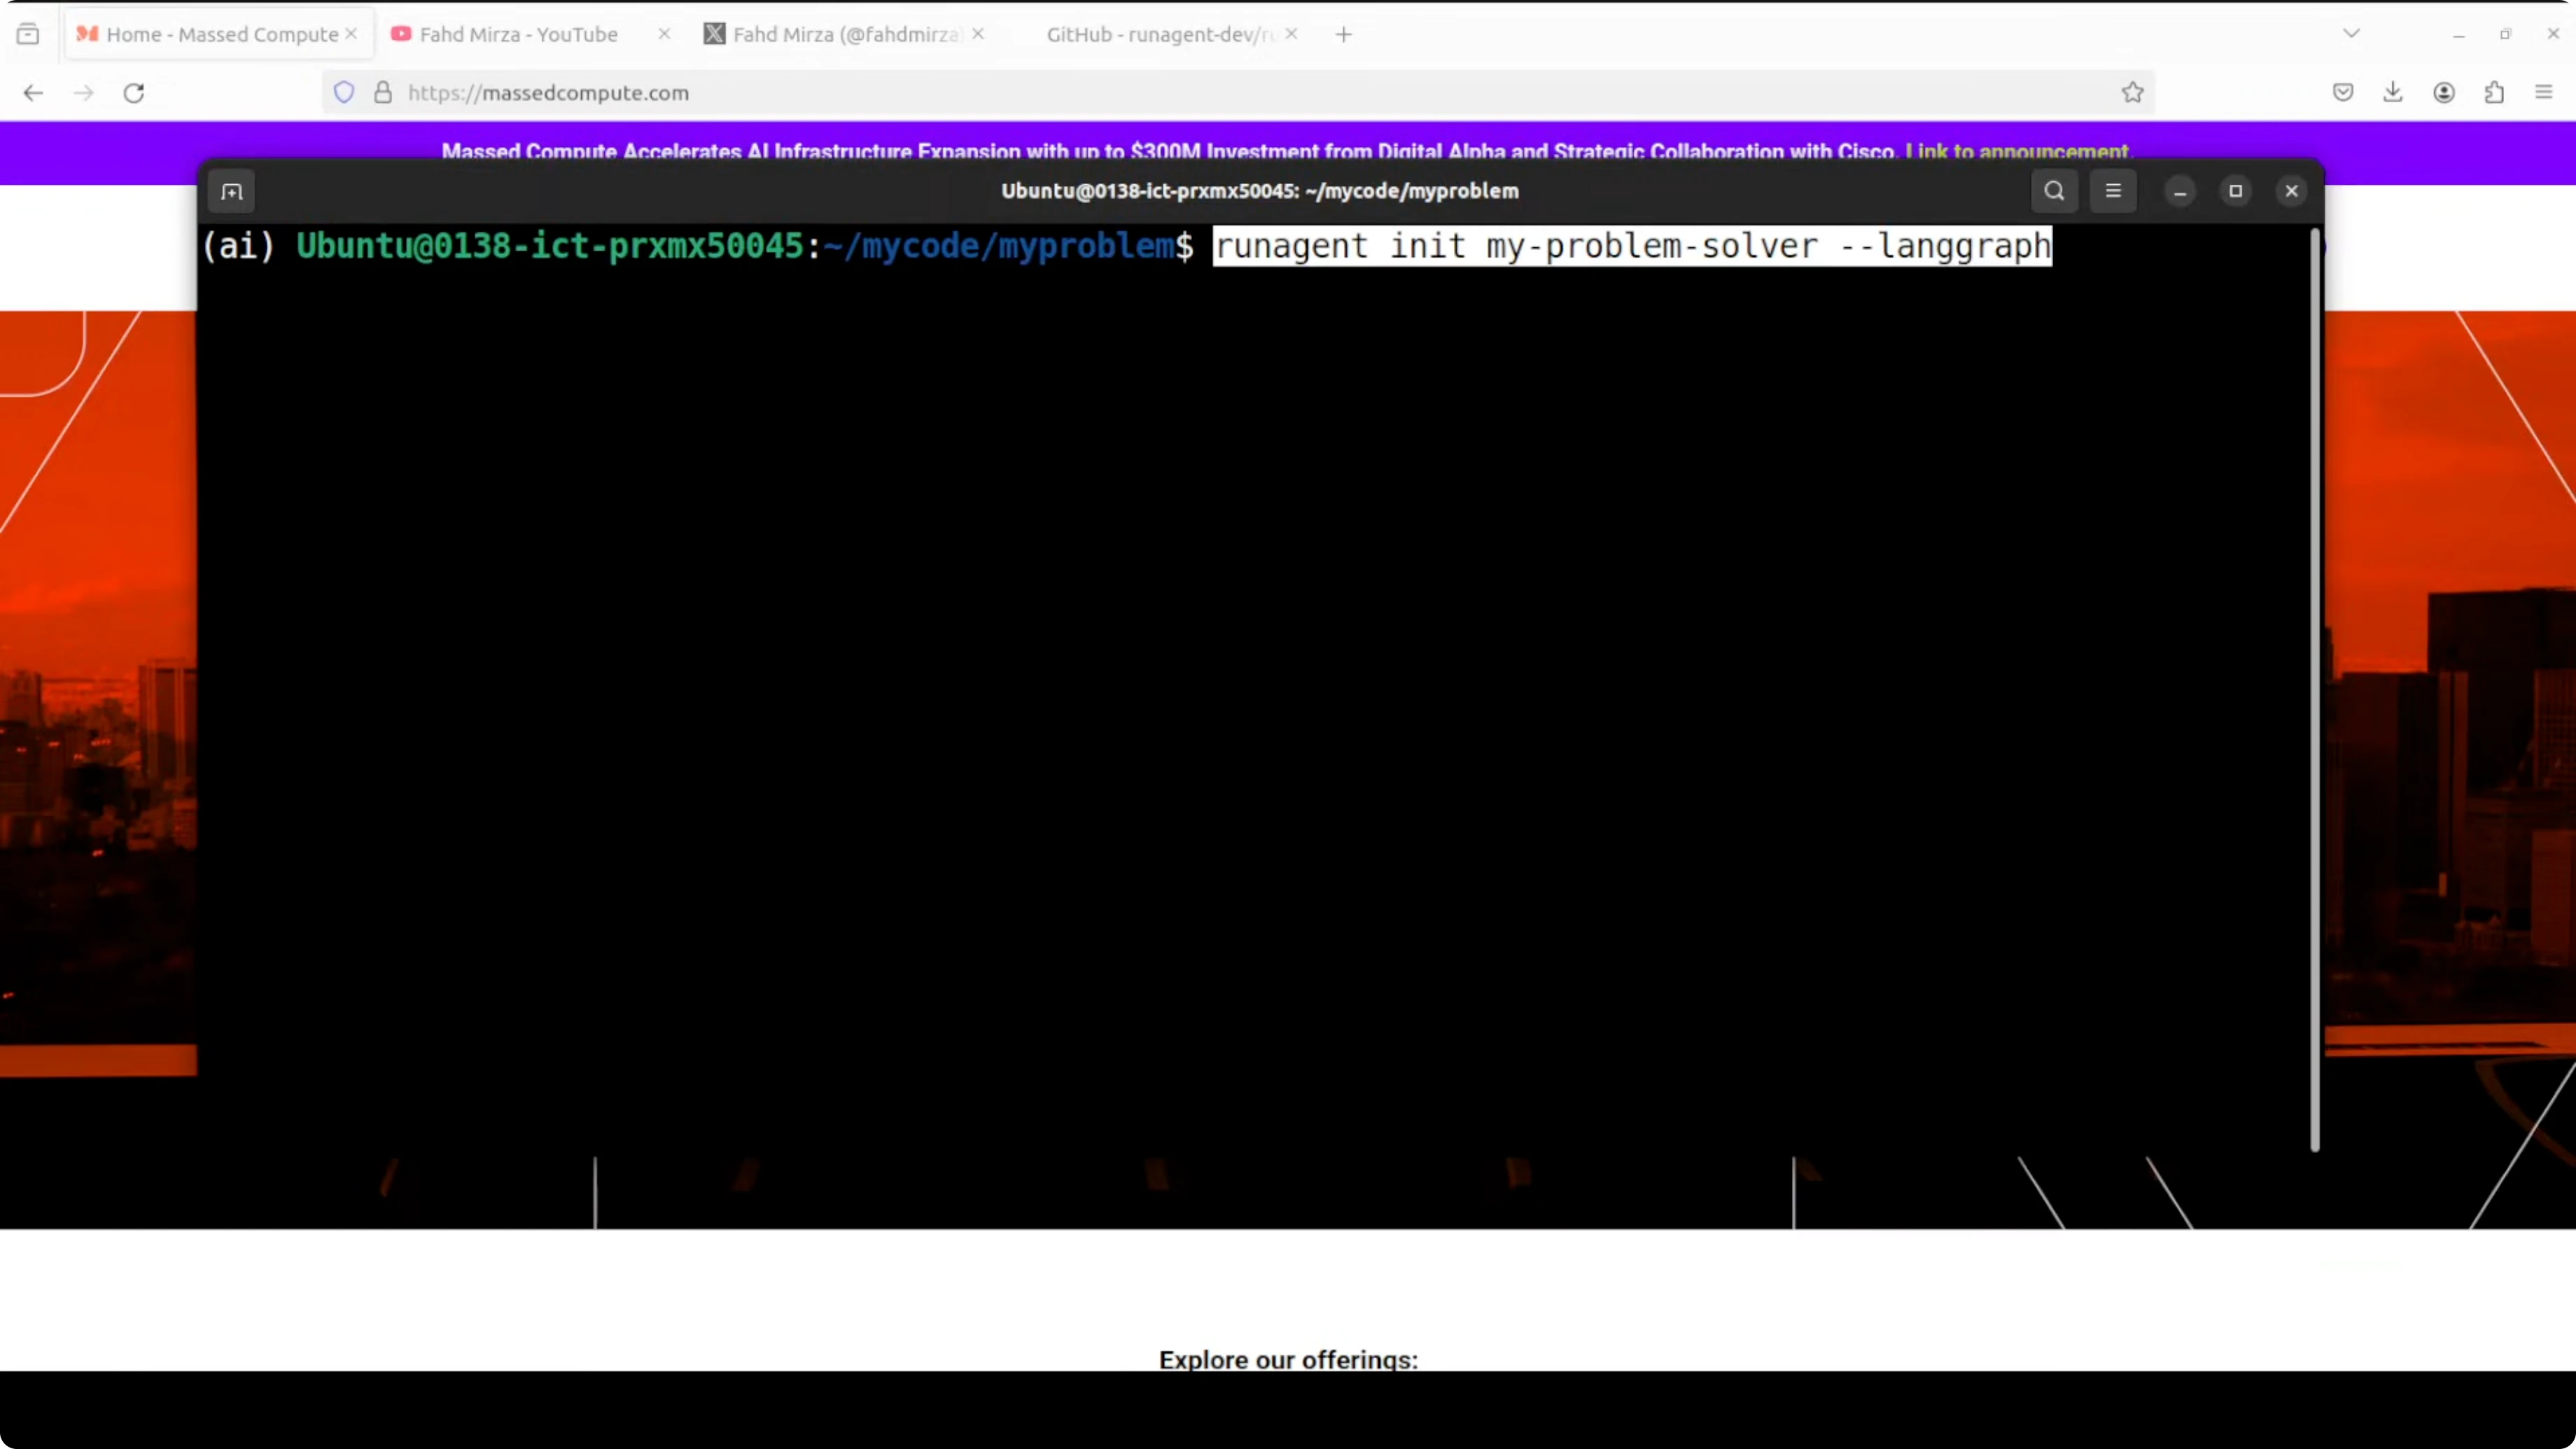Viewport: 2576px width, 1449px height.
Task: Open the Firefox account icon
Action: tap(2443, 93)
